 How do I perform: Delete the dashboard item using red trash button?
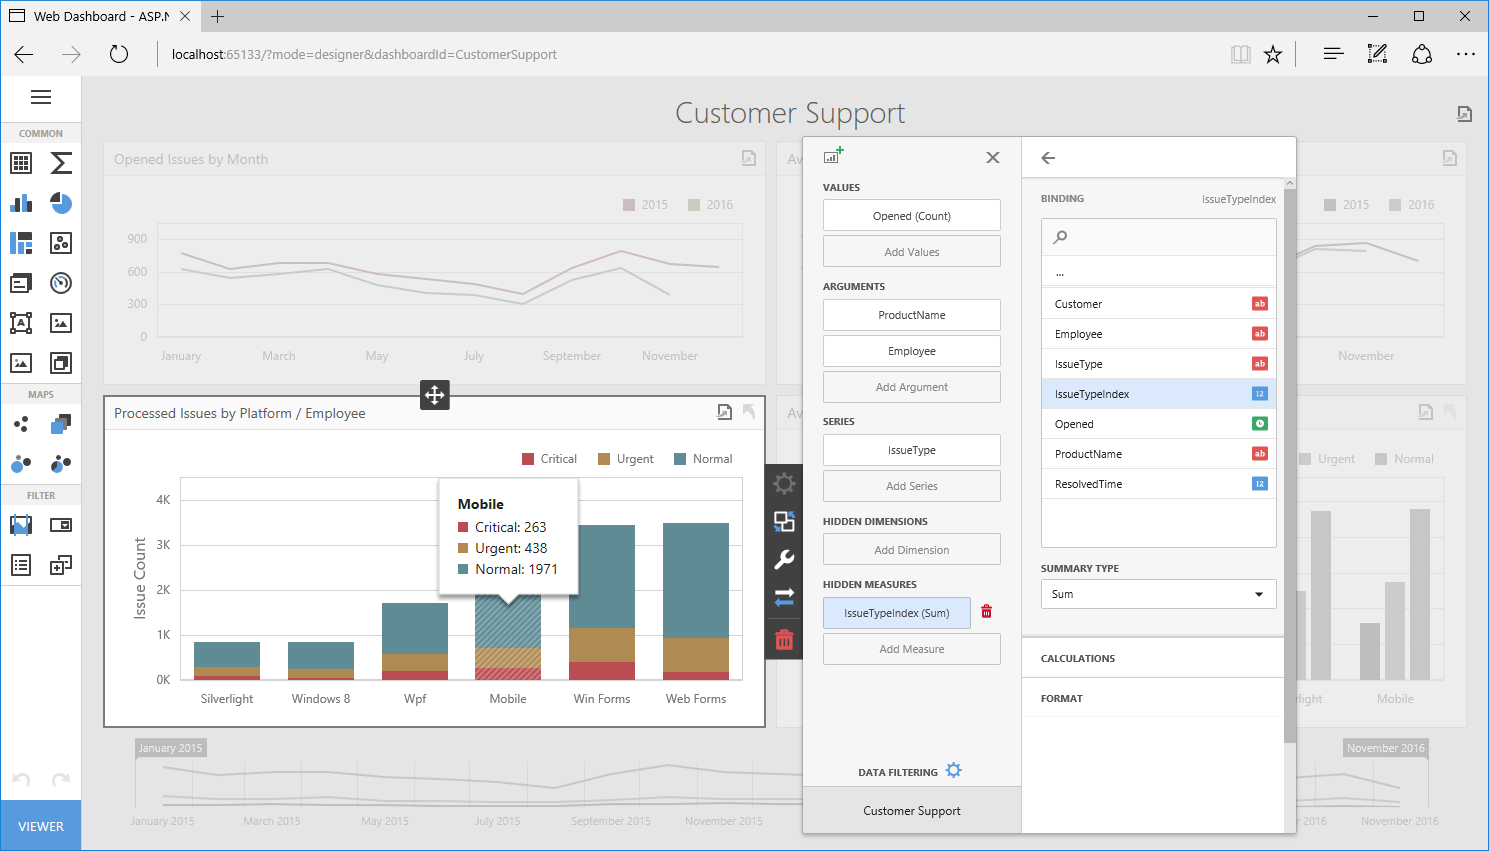(x=784, y=640)
